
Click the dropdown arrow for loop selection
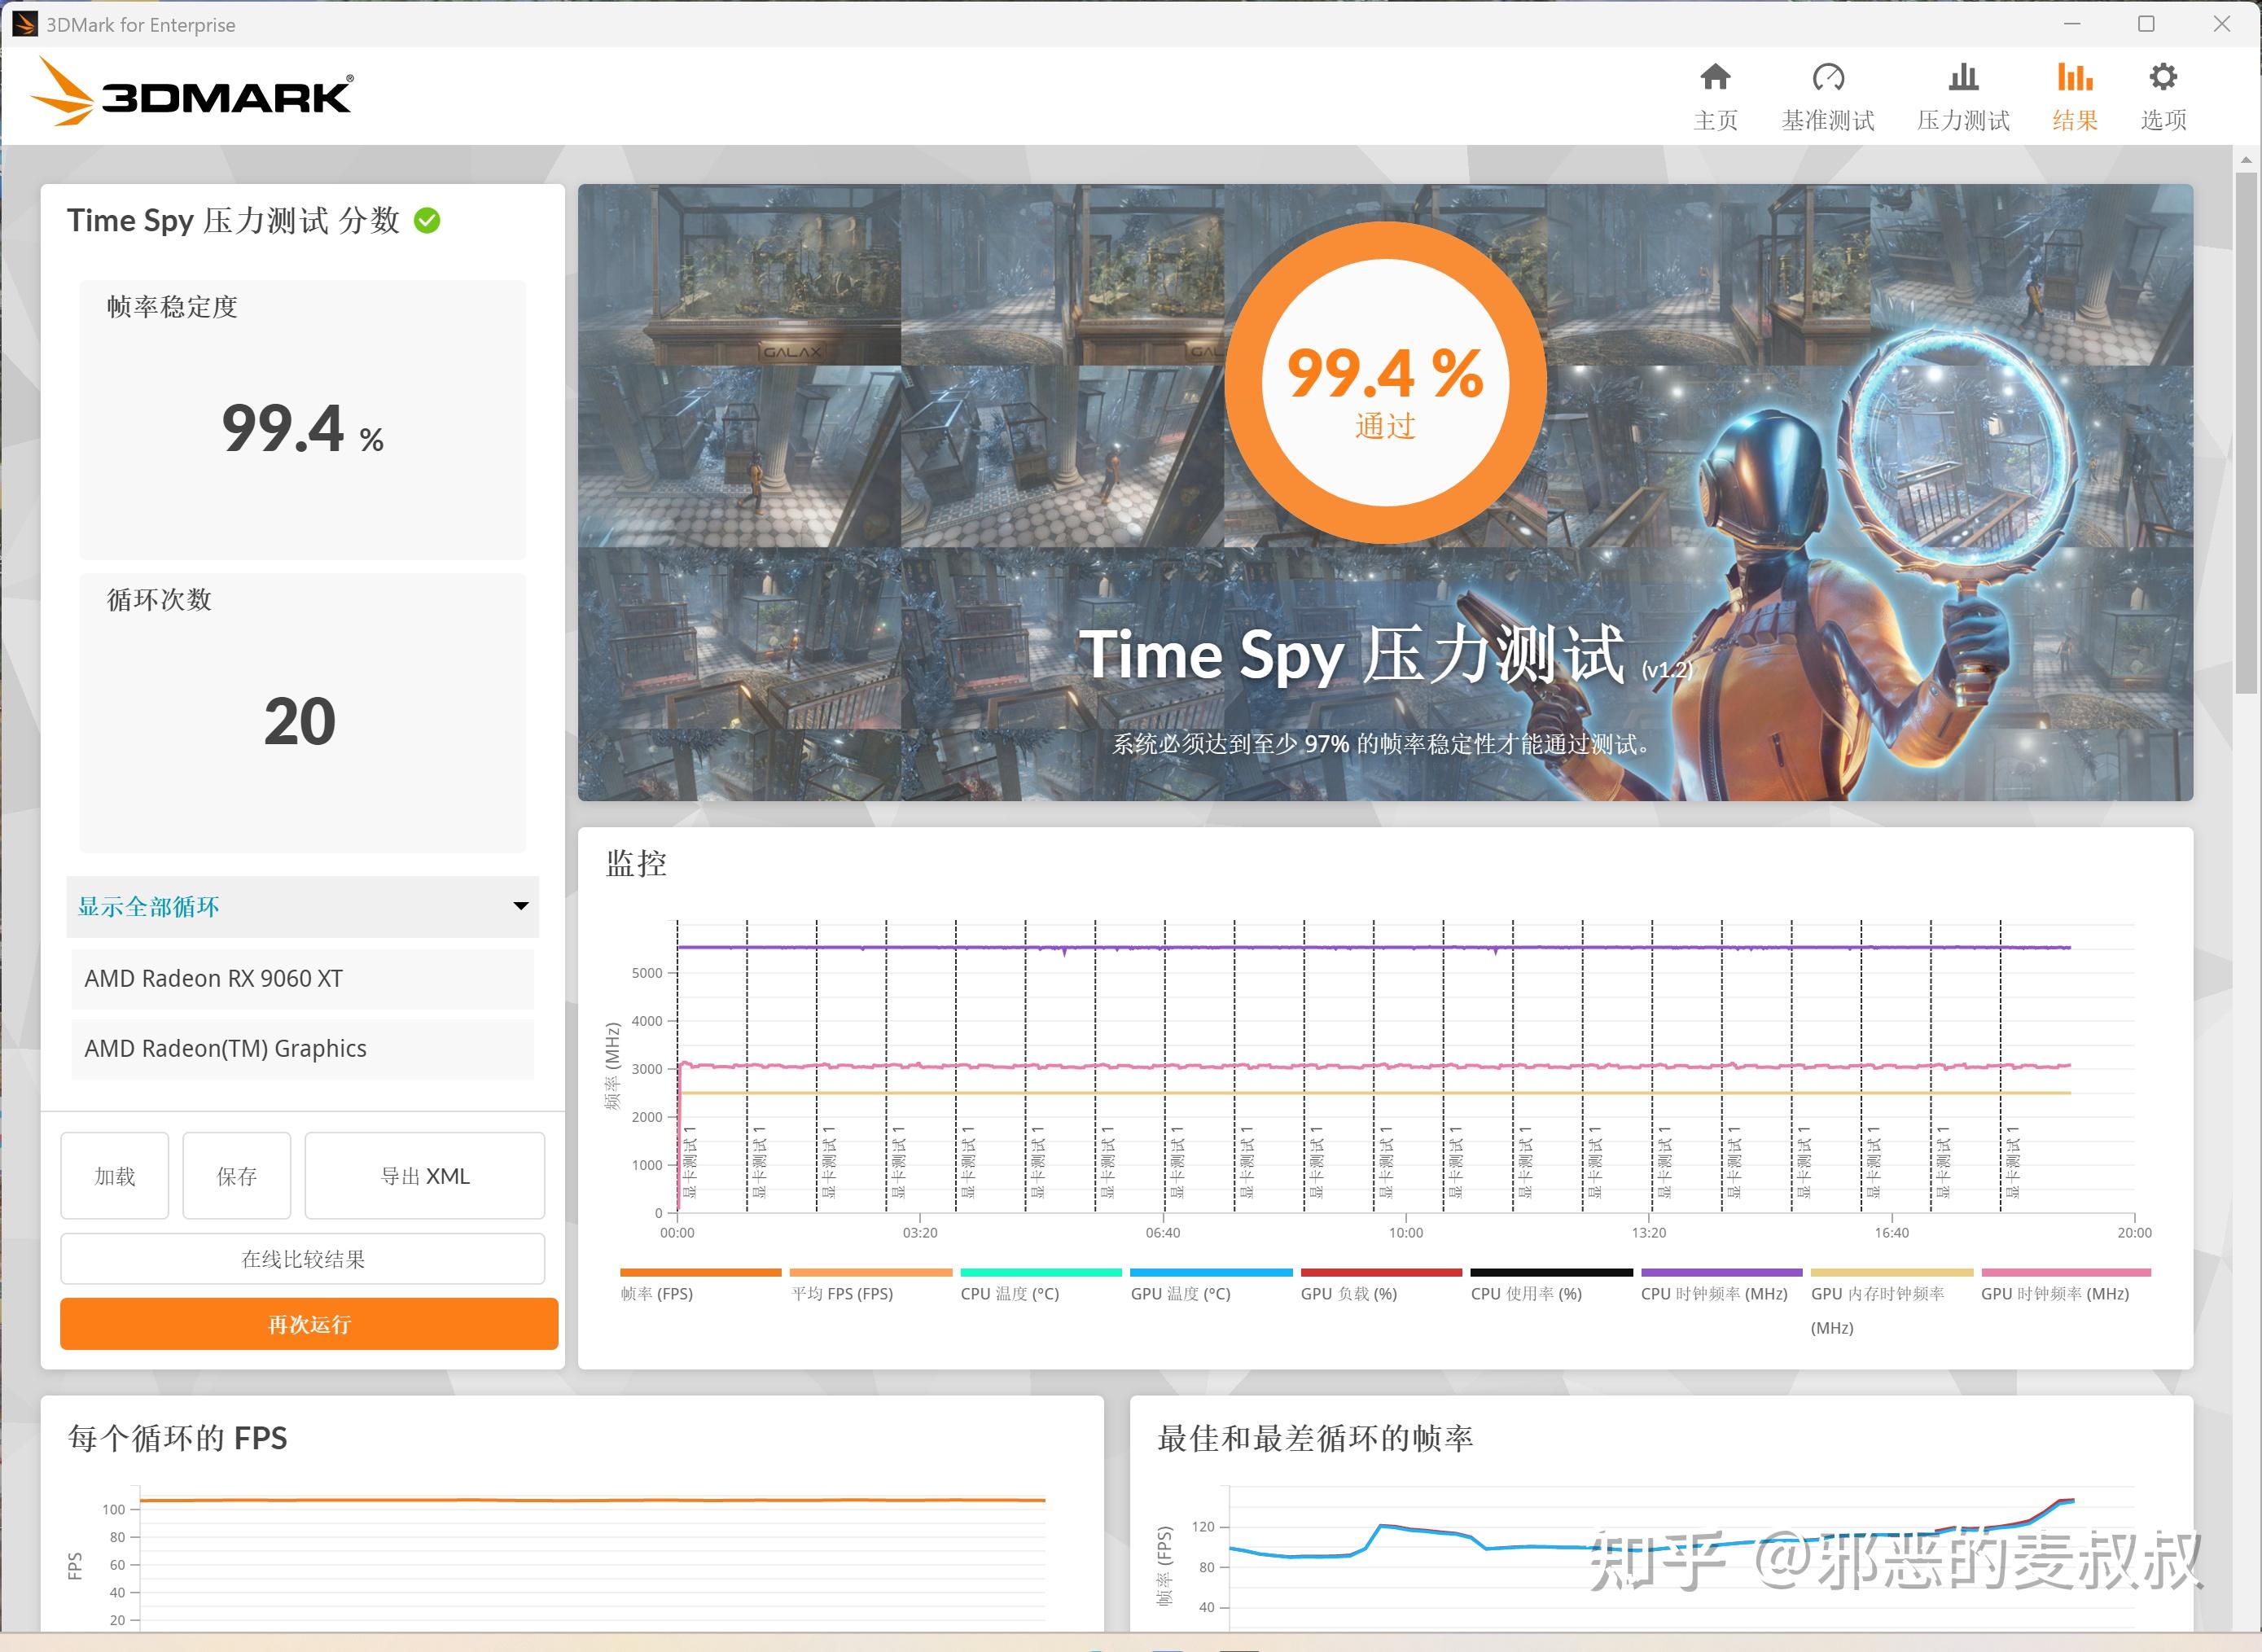point(520,906)
